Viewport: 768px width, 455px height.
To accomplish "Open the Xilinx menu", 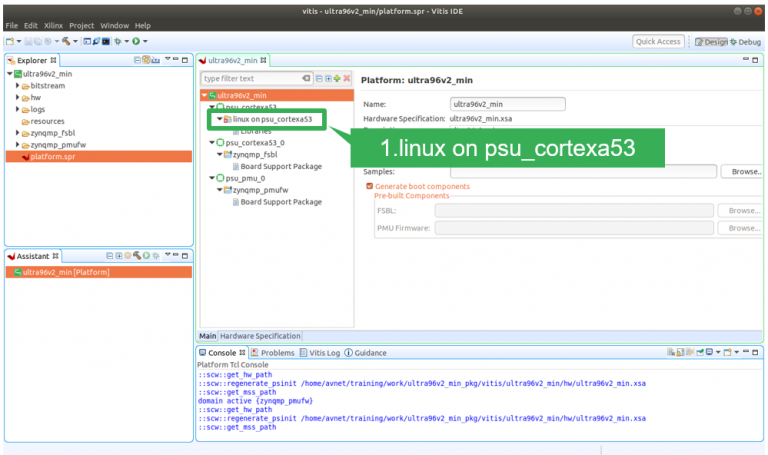I will click(x=54, y=25).
